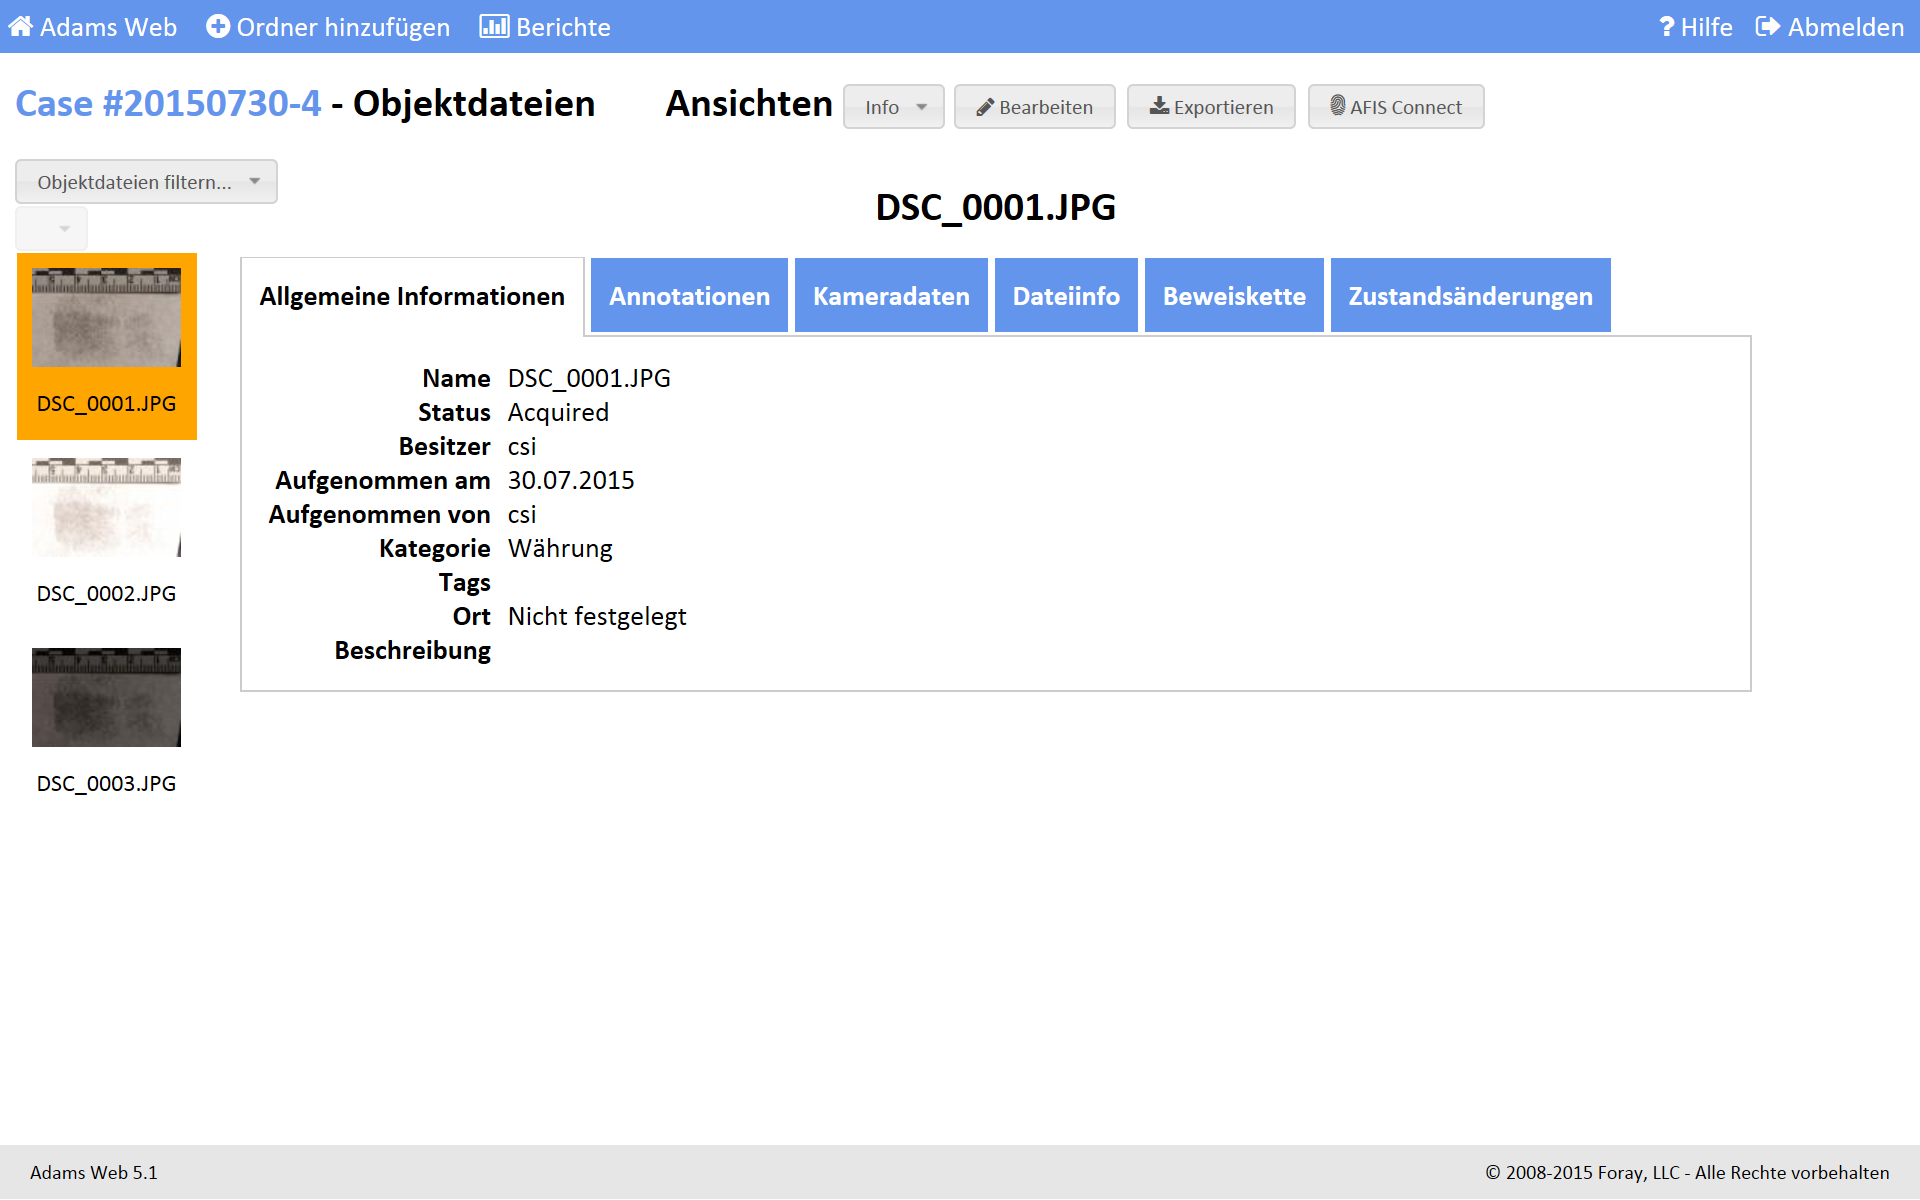
Task: Click the download icon on Exportieren
Action: point(1158,106)
